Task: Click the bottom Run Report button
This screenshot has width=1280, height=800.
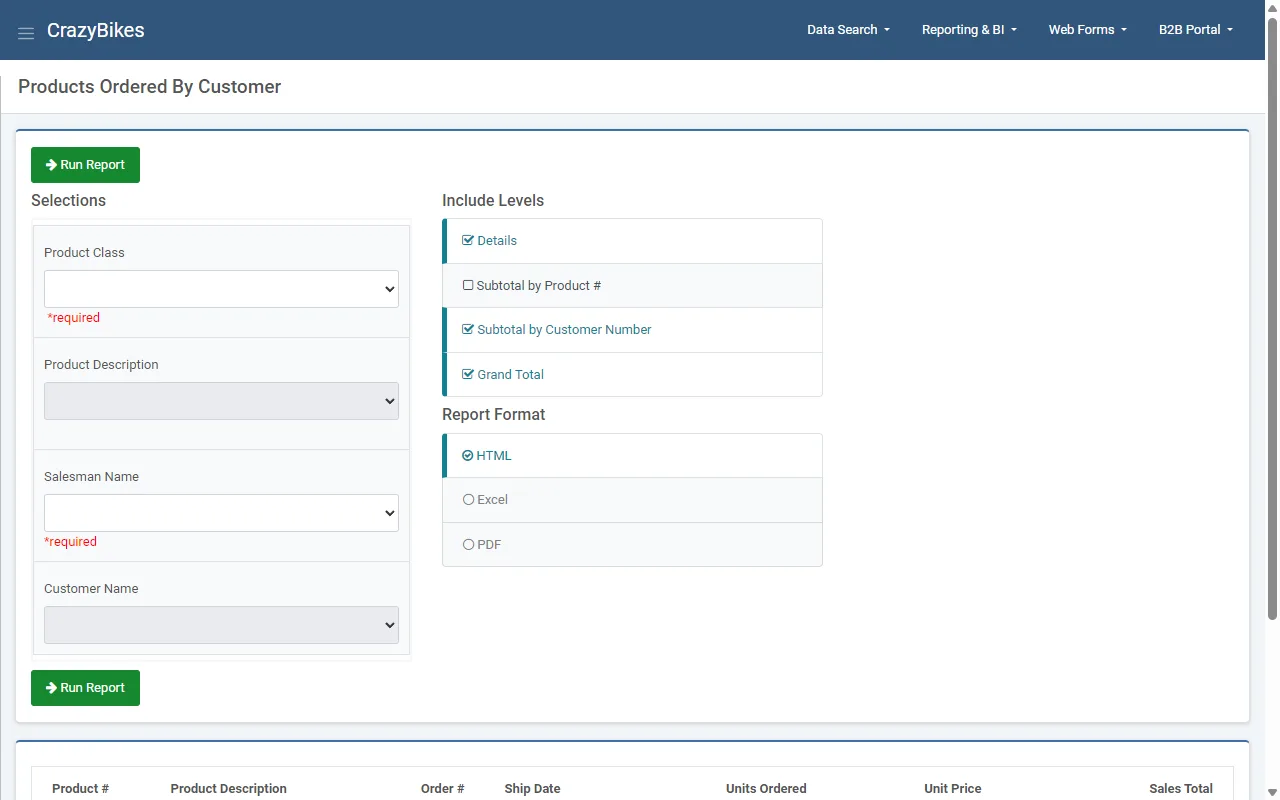Action: tap(85, 688)
